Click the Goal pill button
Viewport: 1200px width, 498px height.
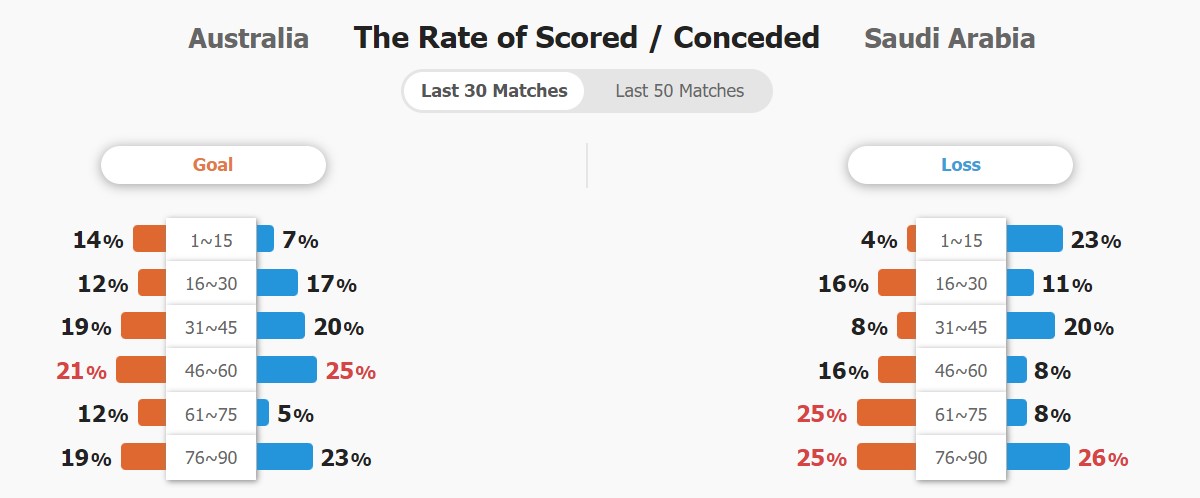click(213, 165)
